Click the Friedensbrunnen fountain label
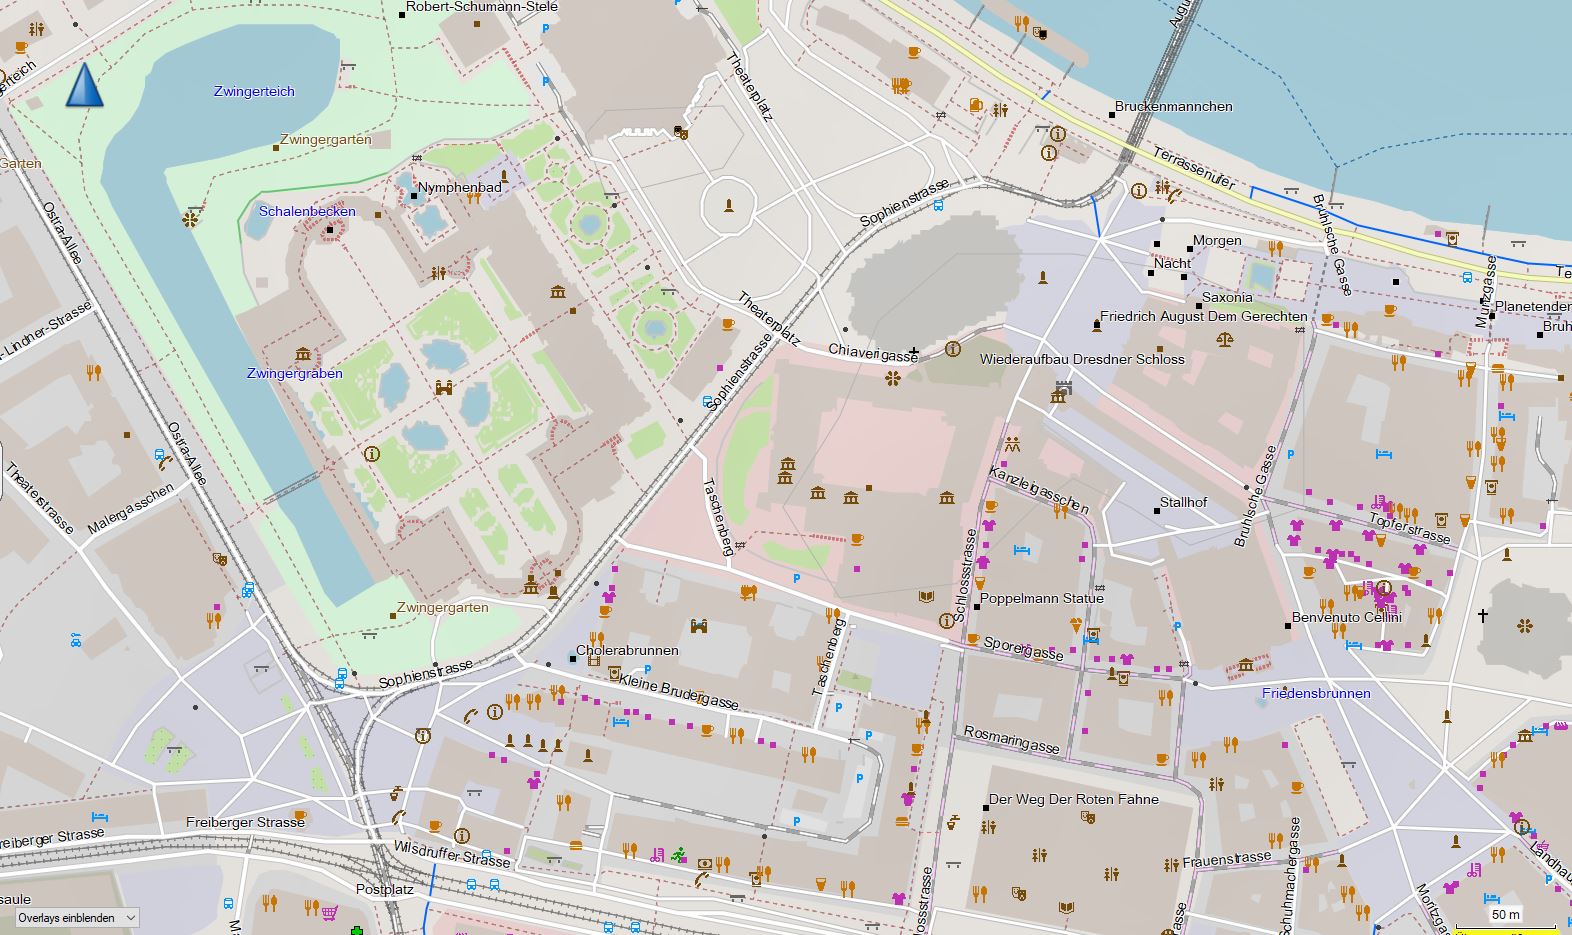 coord(1315,693)
